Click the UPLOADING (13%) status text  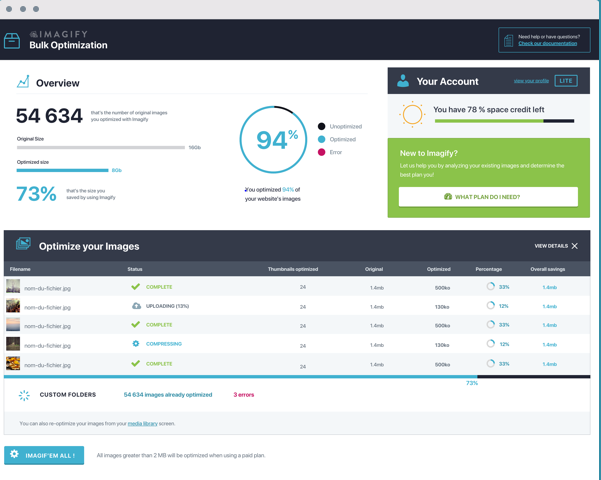[x=167, y=306]
